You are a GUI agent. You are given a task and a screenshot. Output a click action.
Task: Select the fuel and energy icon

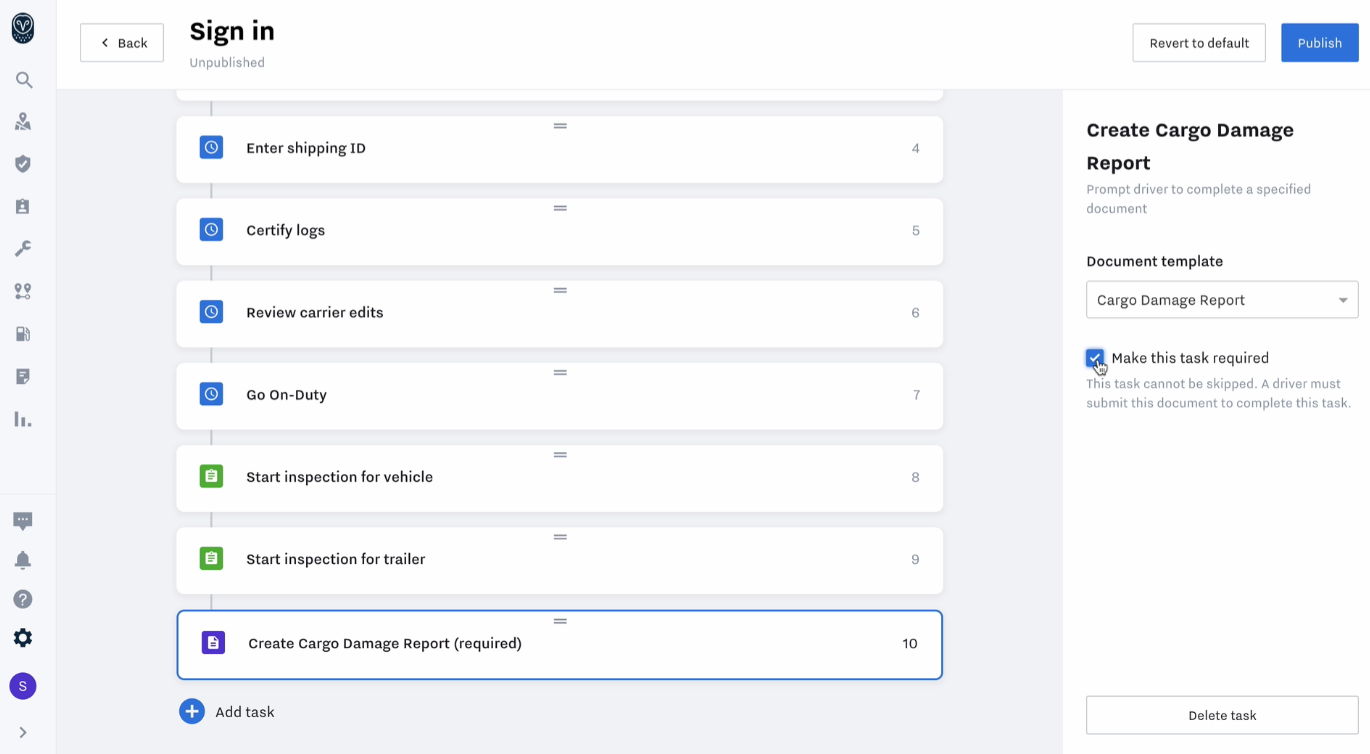click(x=23, y=333)
